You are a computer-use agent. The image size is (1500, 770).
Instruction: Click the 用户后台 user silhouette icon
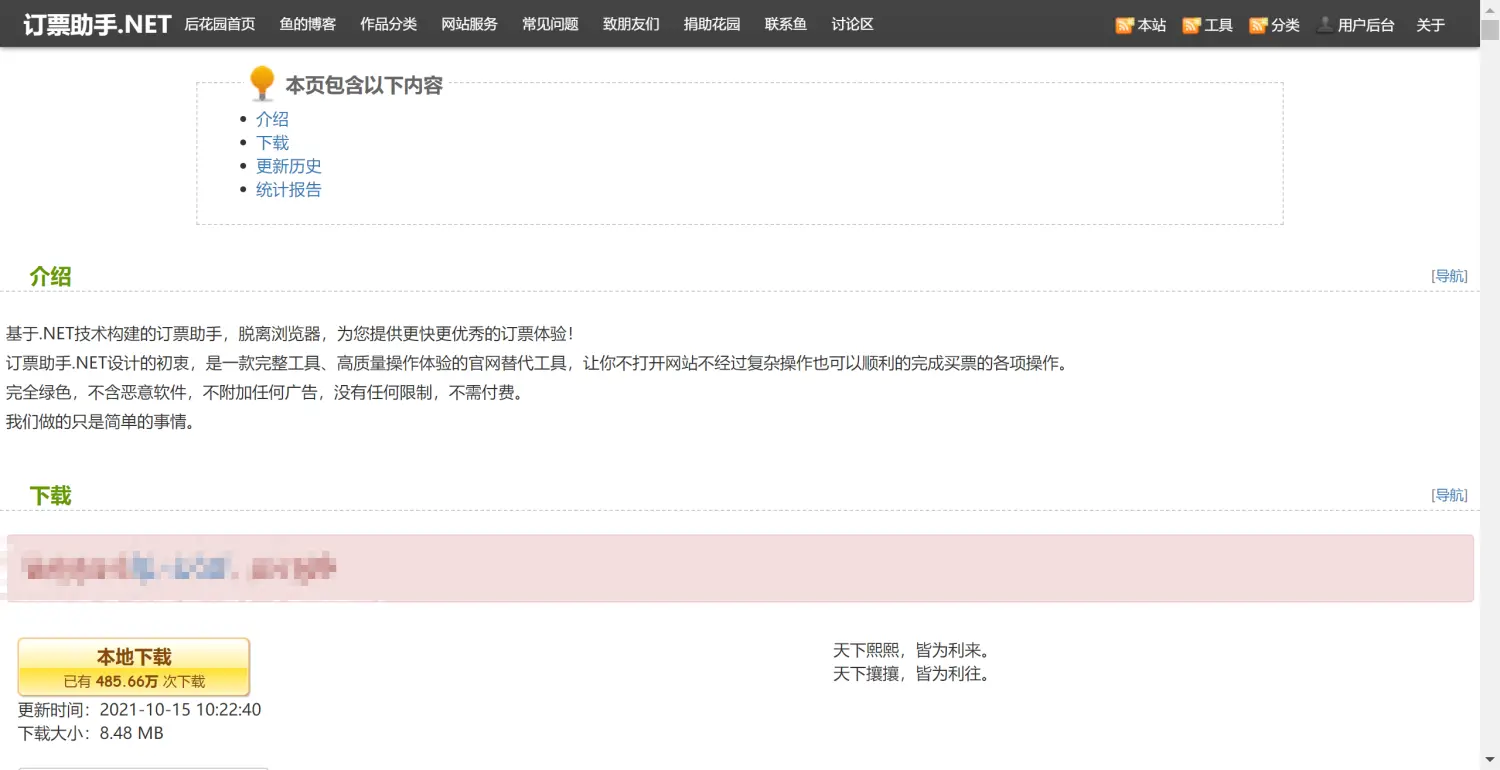coord(1324,24)
